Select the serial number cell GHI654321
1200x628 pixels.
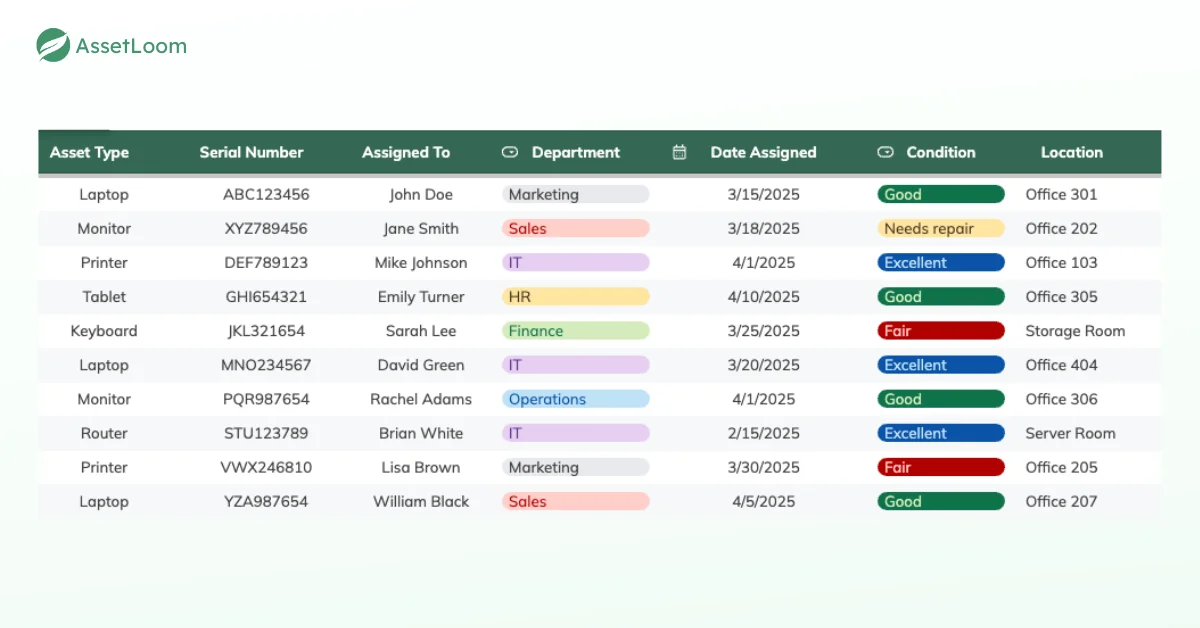pyautogui.click(x=266, y=297)
